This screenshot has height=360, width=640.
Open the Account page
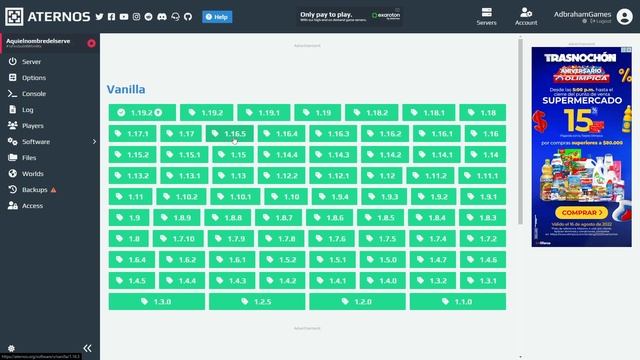click(x=526, y=17)
